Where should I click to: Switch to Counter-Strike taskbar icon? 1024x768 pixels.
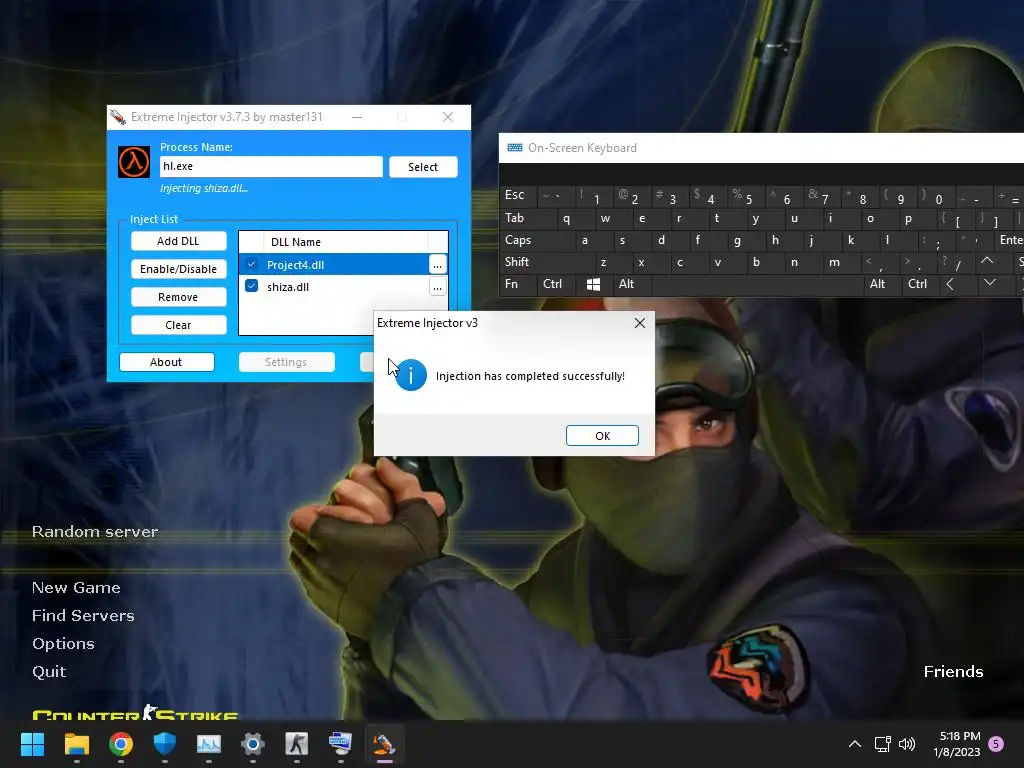(x=296, y=744)
